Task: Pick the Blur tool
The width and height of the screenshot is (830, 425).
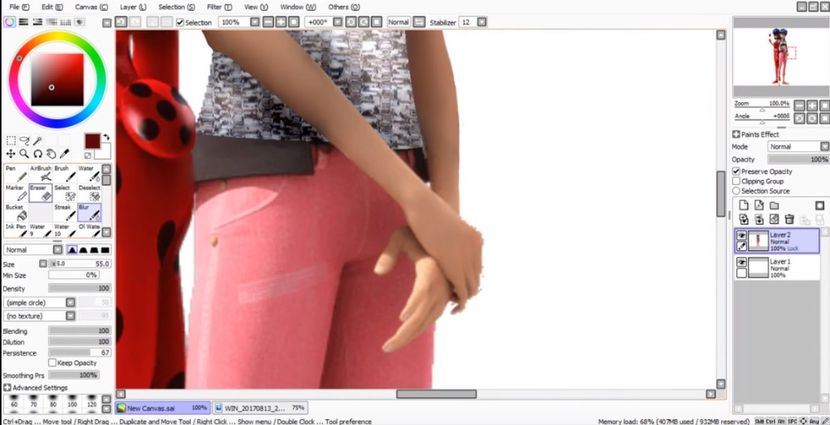Action: (x=89, y=213)
